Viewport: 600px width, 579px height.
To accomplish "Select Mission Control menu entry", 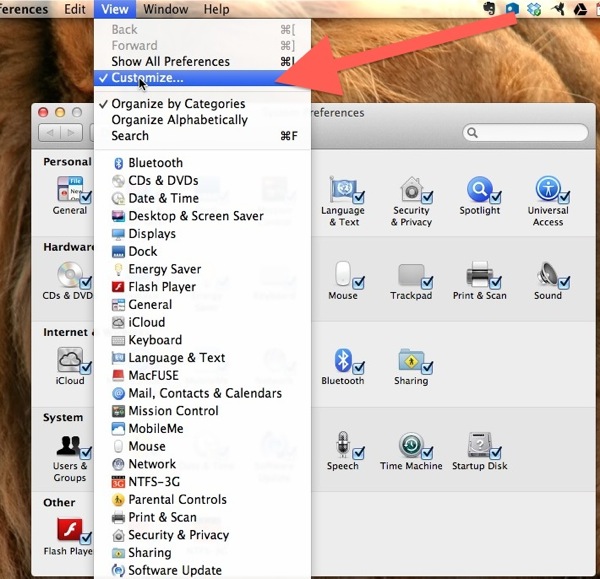I will [x=202, y=411].
